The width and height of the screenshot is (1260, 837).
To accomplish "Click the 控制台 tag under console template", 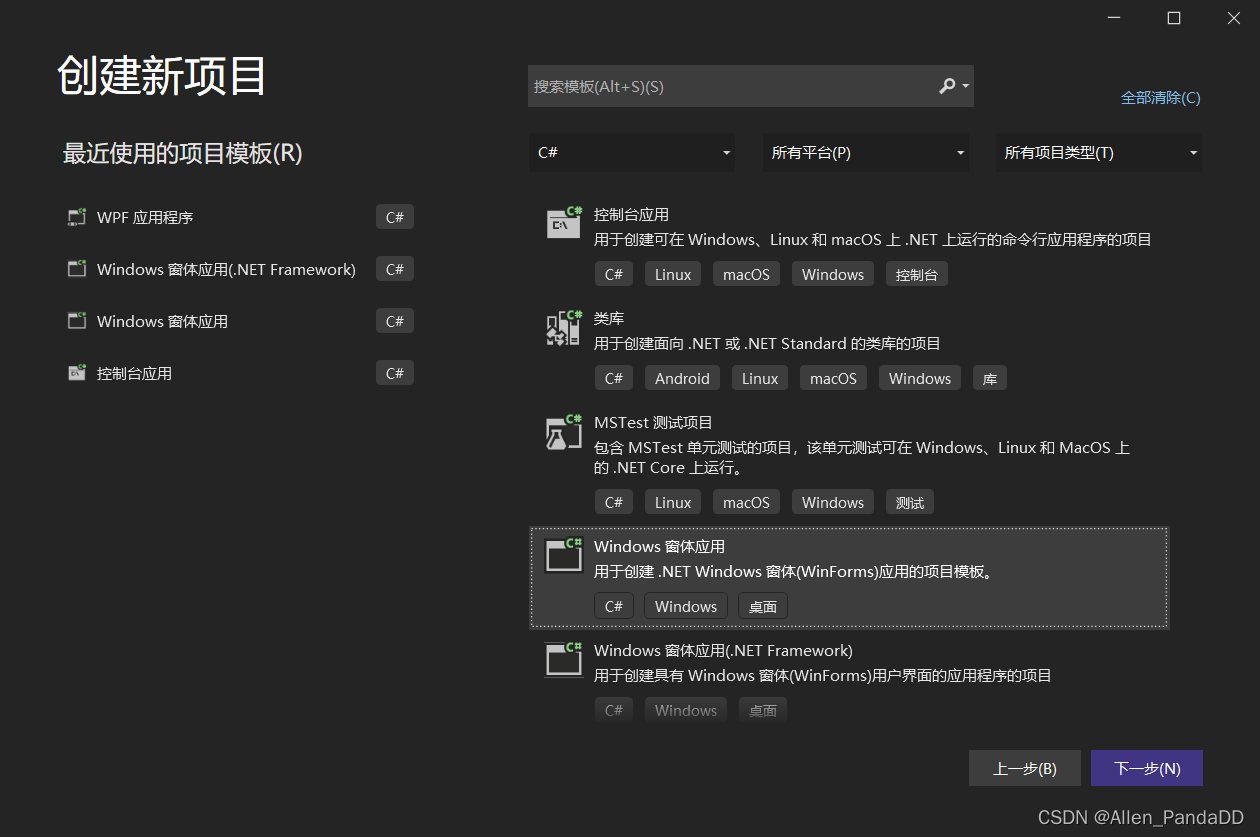I will point(917,274).
